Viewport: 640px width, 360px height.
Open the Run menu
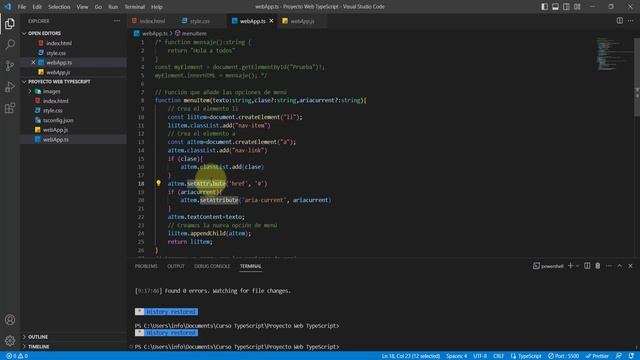[113, 7]
